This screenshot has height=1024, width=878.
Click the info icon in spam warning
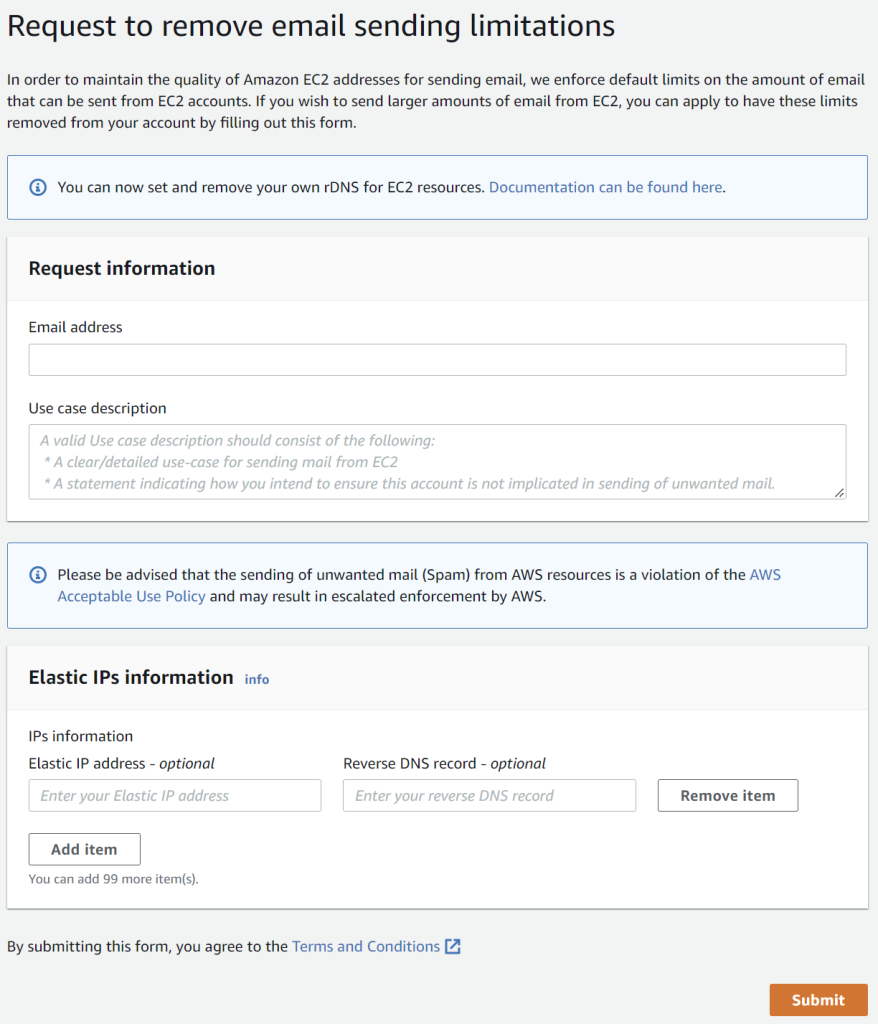(x=38, y=575)
